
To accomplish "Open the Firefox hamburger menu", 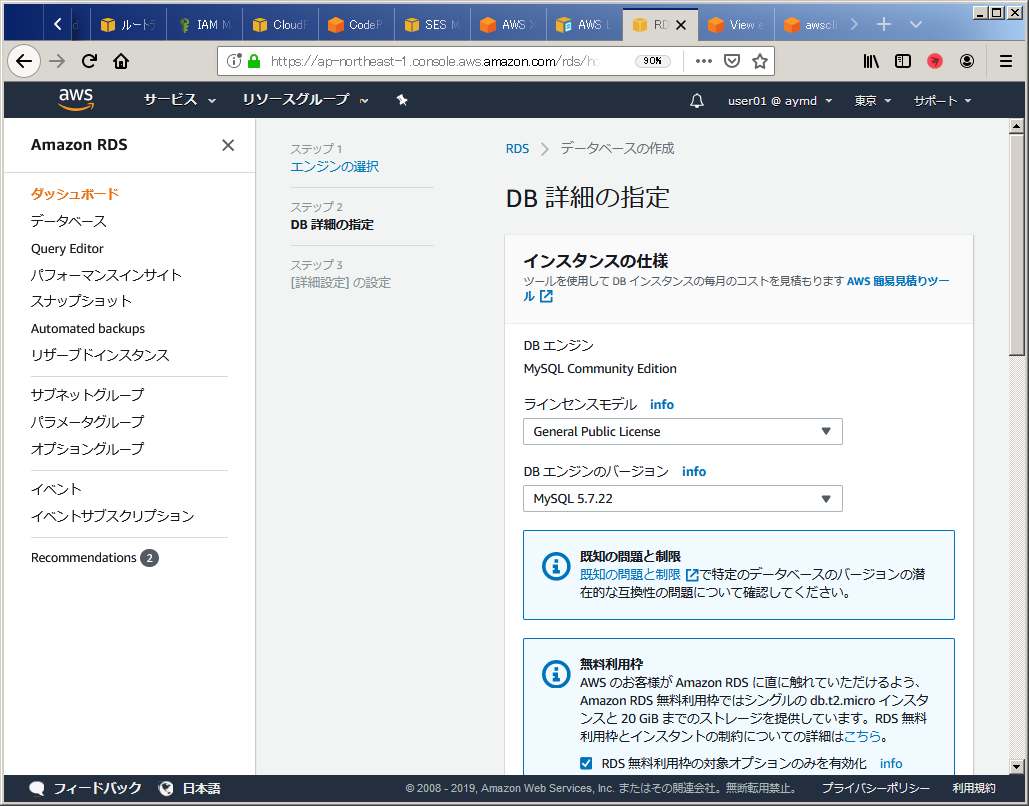I will [x=1005, y=61].
